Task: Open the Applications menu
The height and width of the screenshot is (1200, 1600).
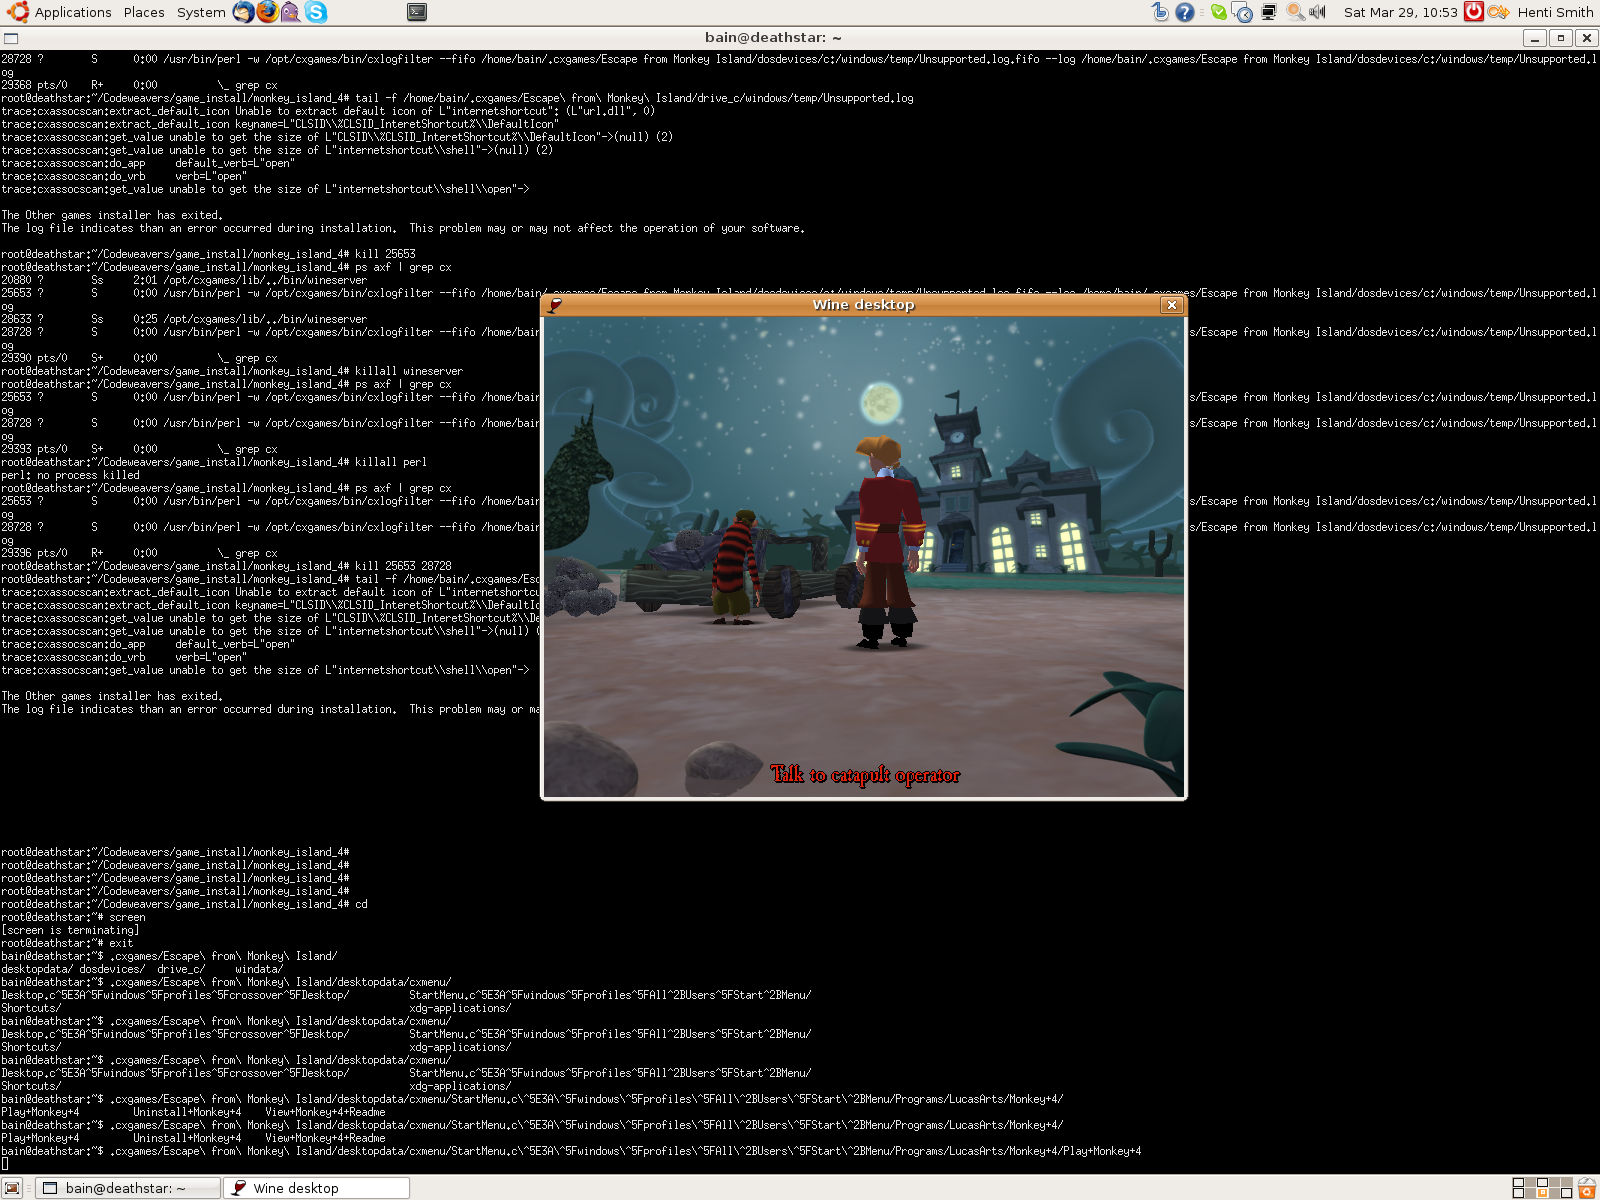Action: point(72,12)
